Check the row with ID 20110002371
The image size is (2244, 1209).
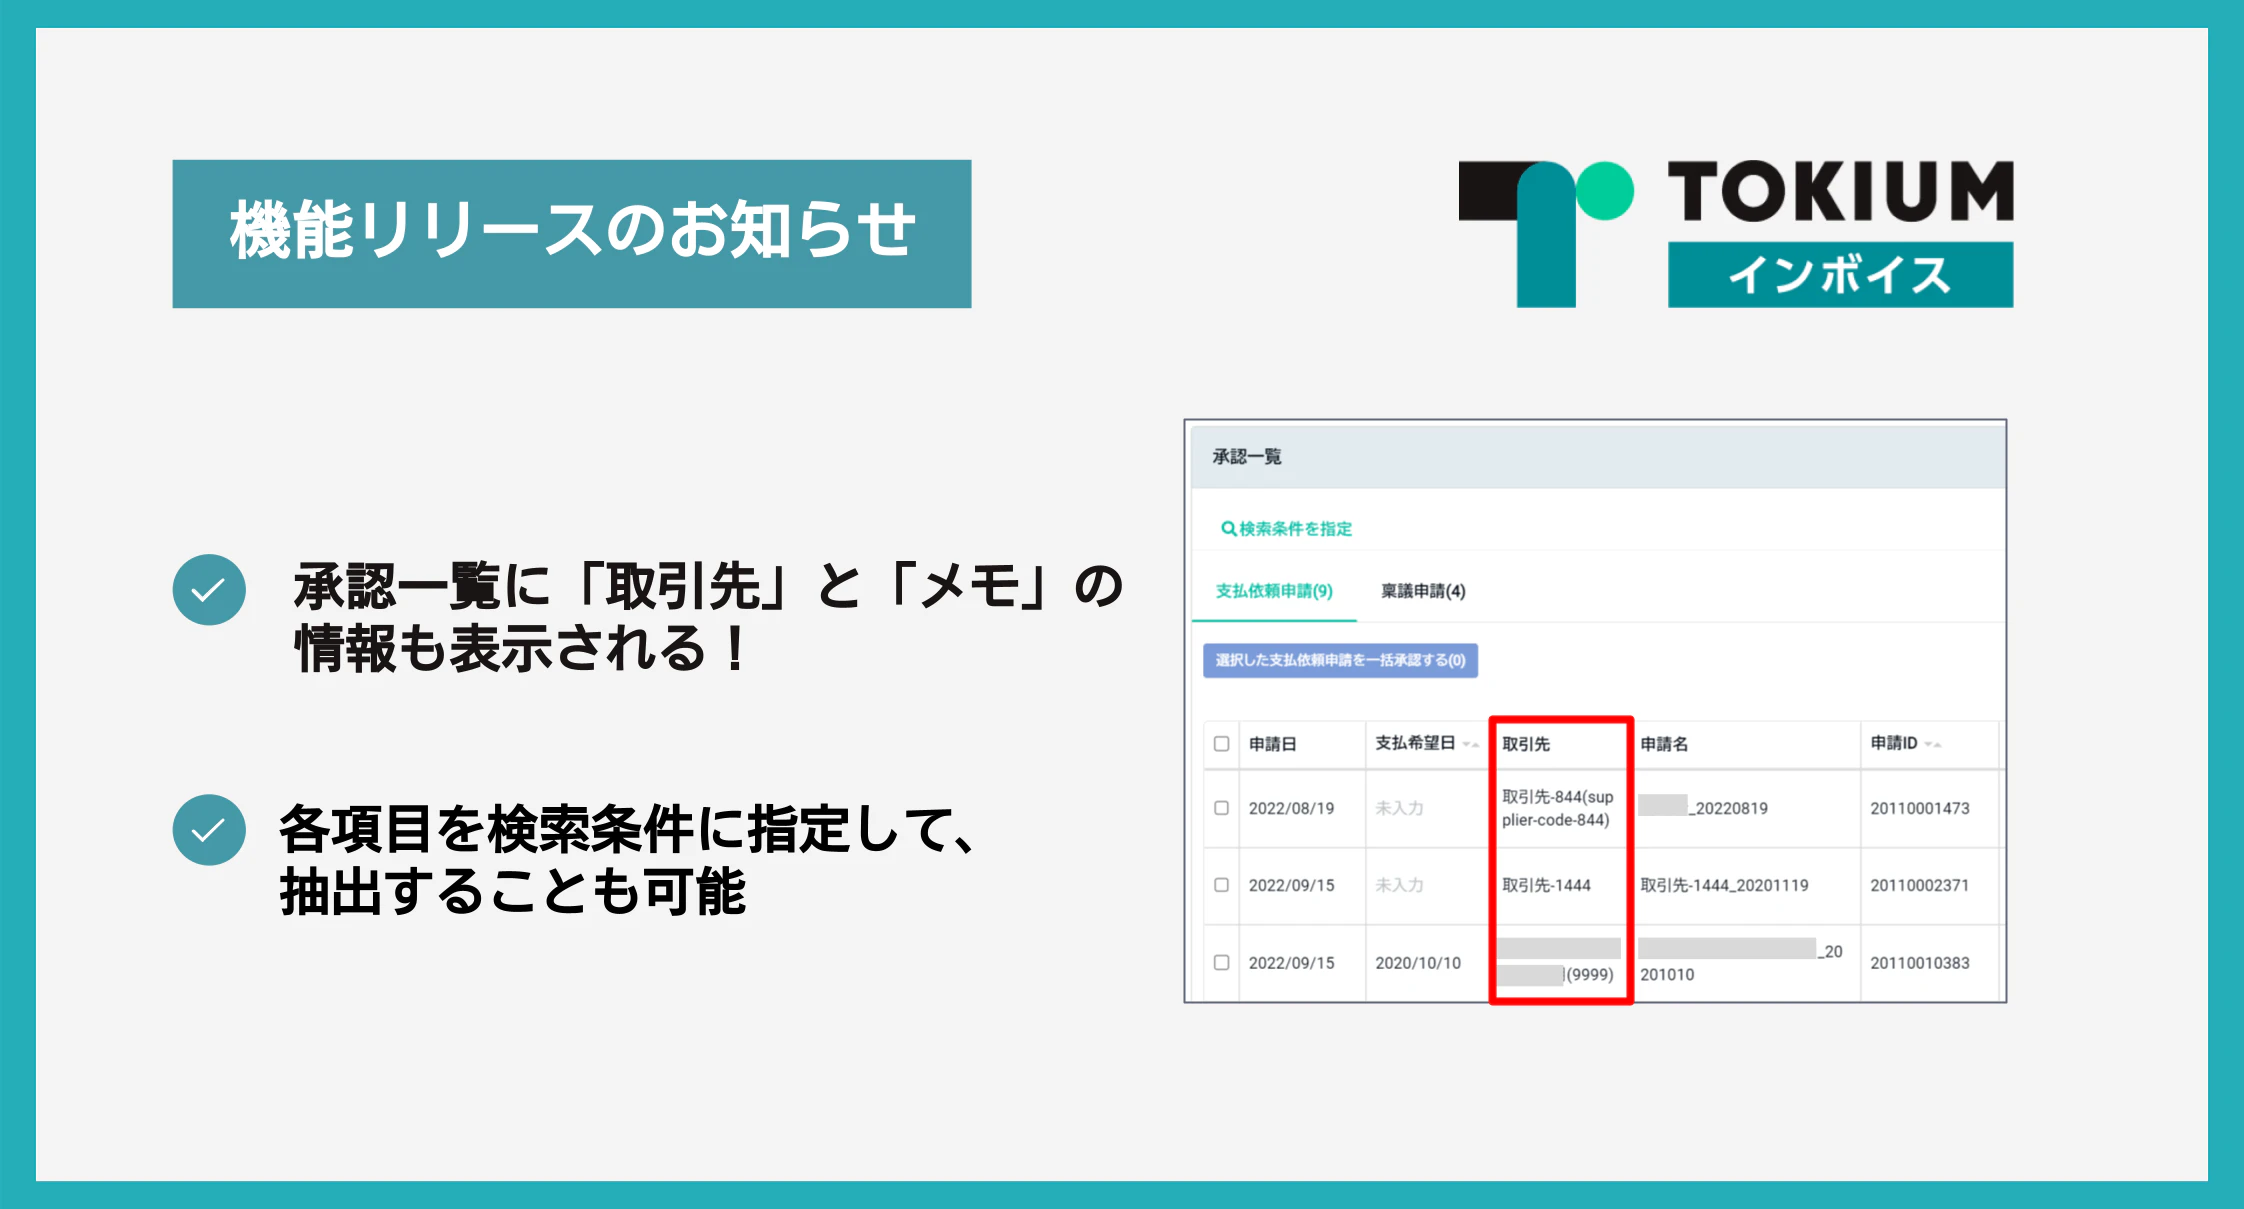click(x=1221, y=885)
